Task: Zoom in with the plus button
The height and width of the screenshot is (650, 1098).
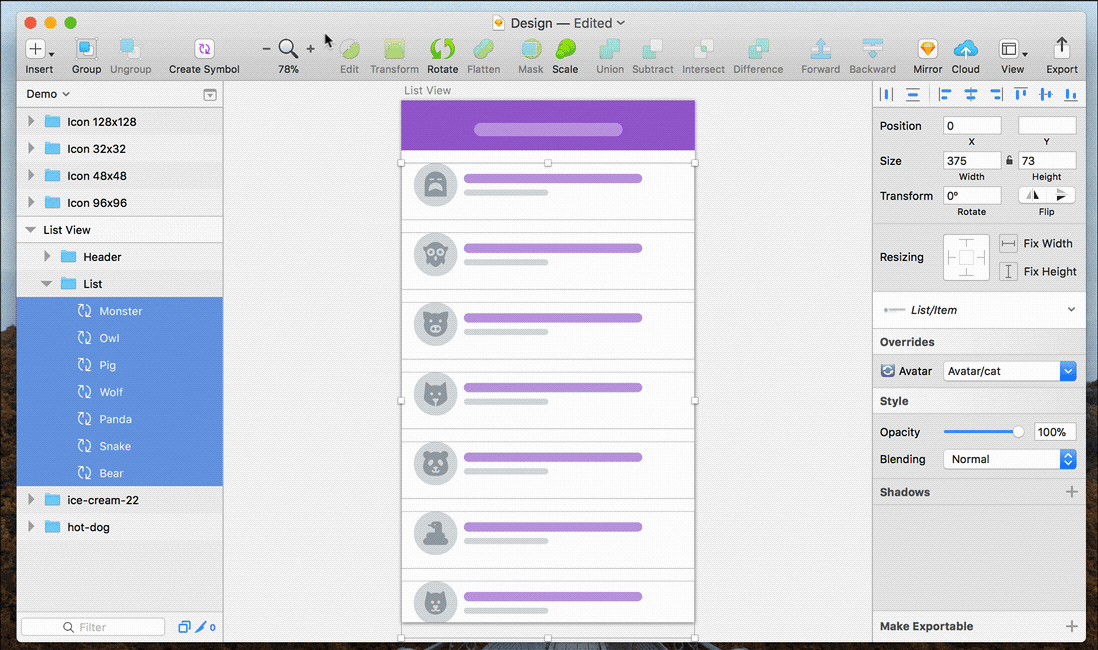Action: coord(310,49)
